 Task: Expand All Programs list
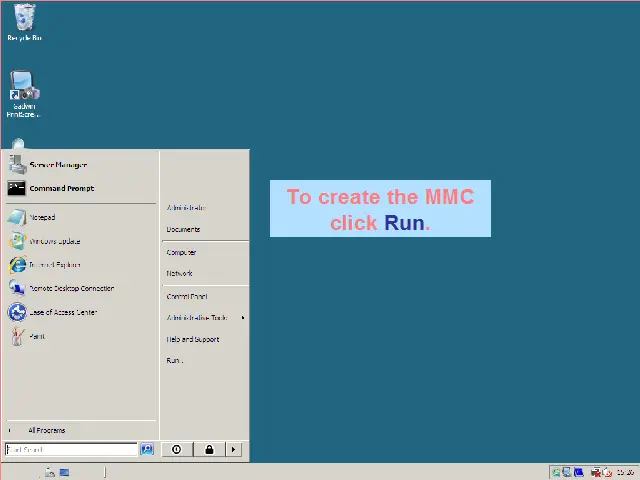47,430
